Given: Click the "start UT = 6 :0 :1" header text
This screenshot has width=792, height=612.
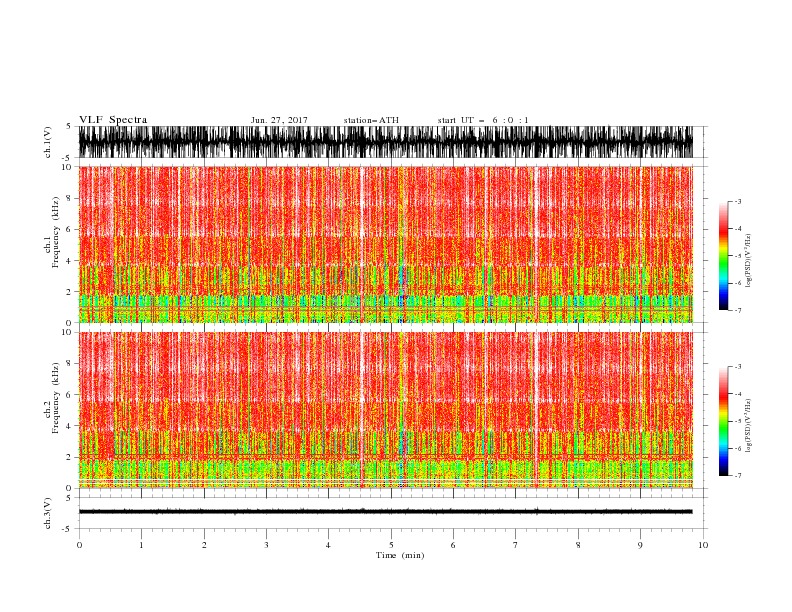Looking at the screenshot, I should click(483, 120).
